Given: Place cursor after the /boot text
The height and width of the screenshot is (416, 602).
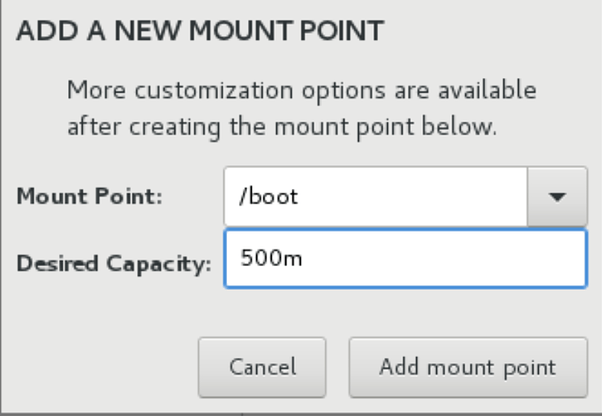Looking at the screenshot, I should pos(299,196).
